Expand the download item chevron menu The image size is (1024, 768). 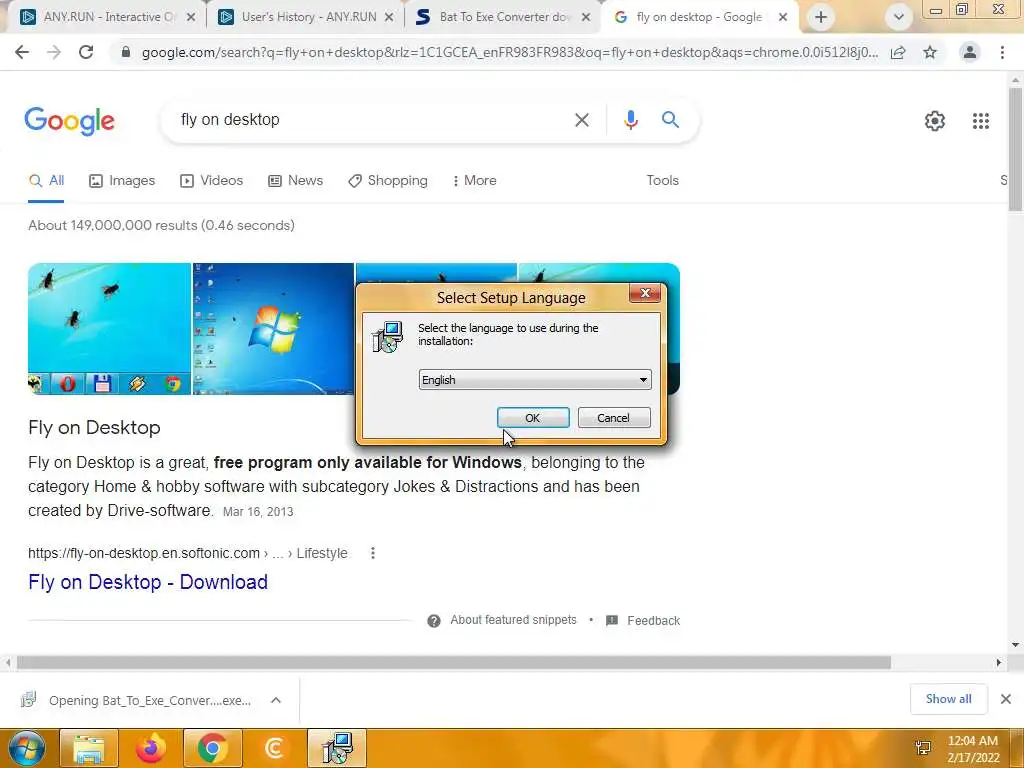[276, 700]
